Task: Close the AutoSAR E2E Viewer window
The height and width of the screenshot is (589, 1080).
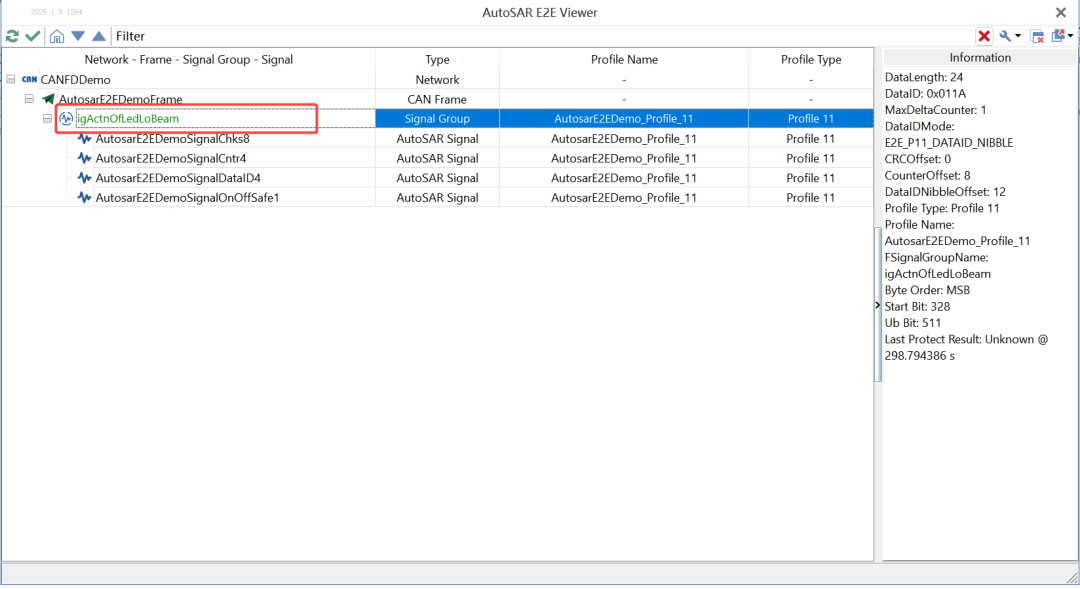Action: (x=1061, y=12)
